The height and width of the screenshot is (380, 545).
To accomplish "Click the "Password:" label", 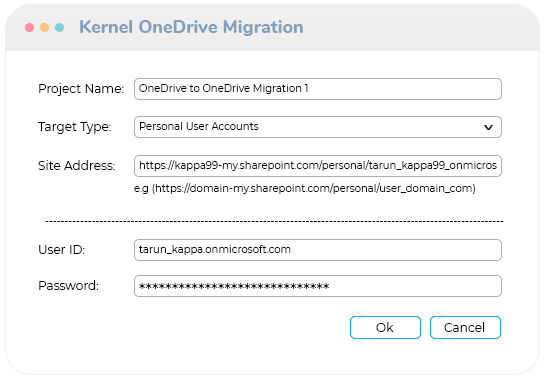I will pos(68,286).
